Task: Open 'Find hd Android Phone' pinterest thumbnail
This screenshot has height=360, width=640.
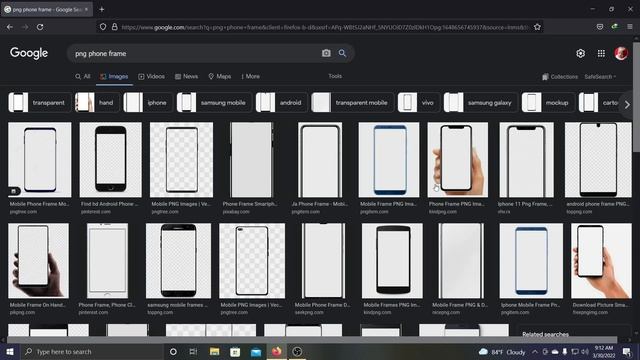Action: click(x=111, y=160)
